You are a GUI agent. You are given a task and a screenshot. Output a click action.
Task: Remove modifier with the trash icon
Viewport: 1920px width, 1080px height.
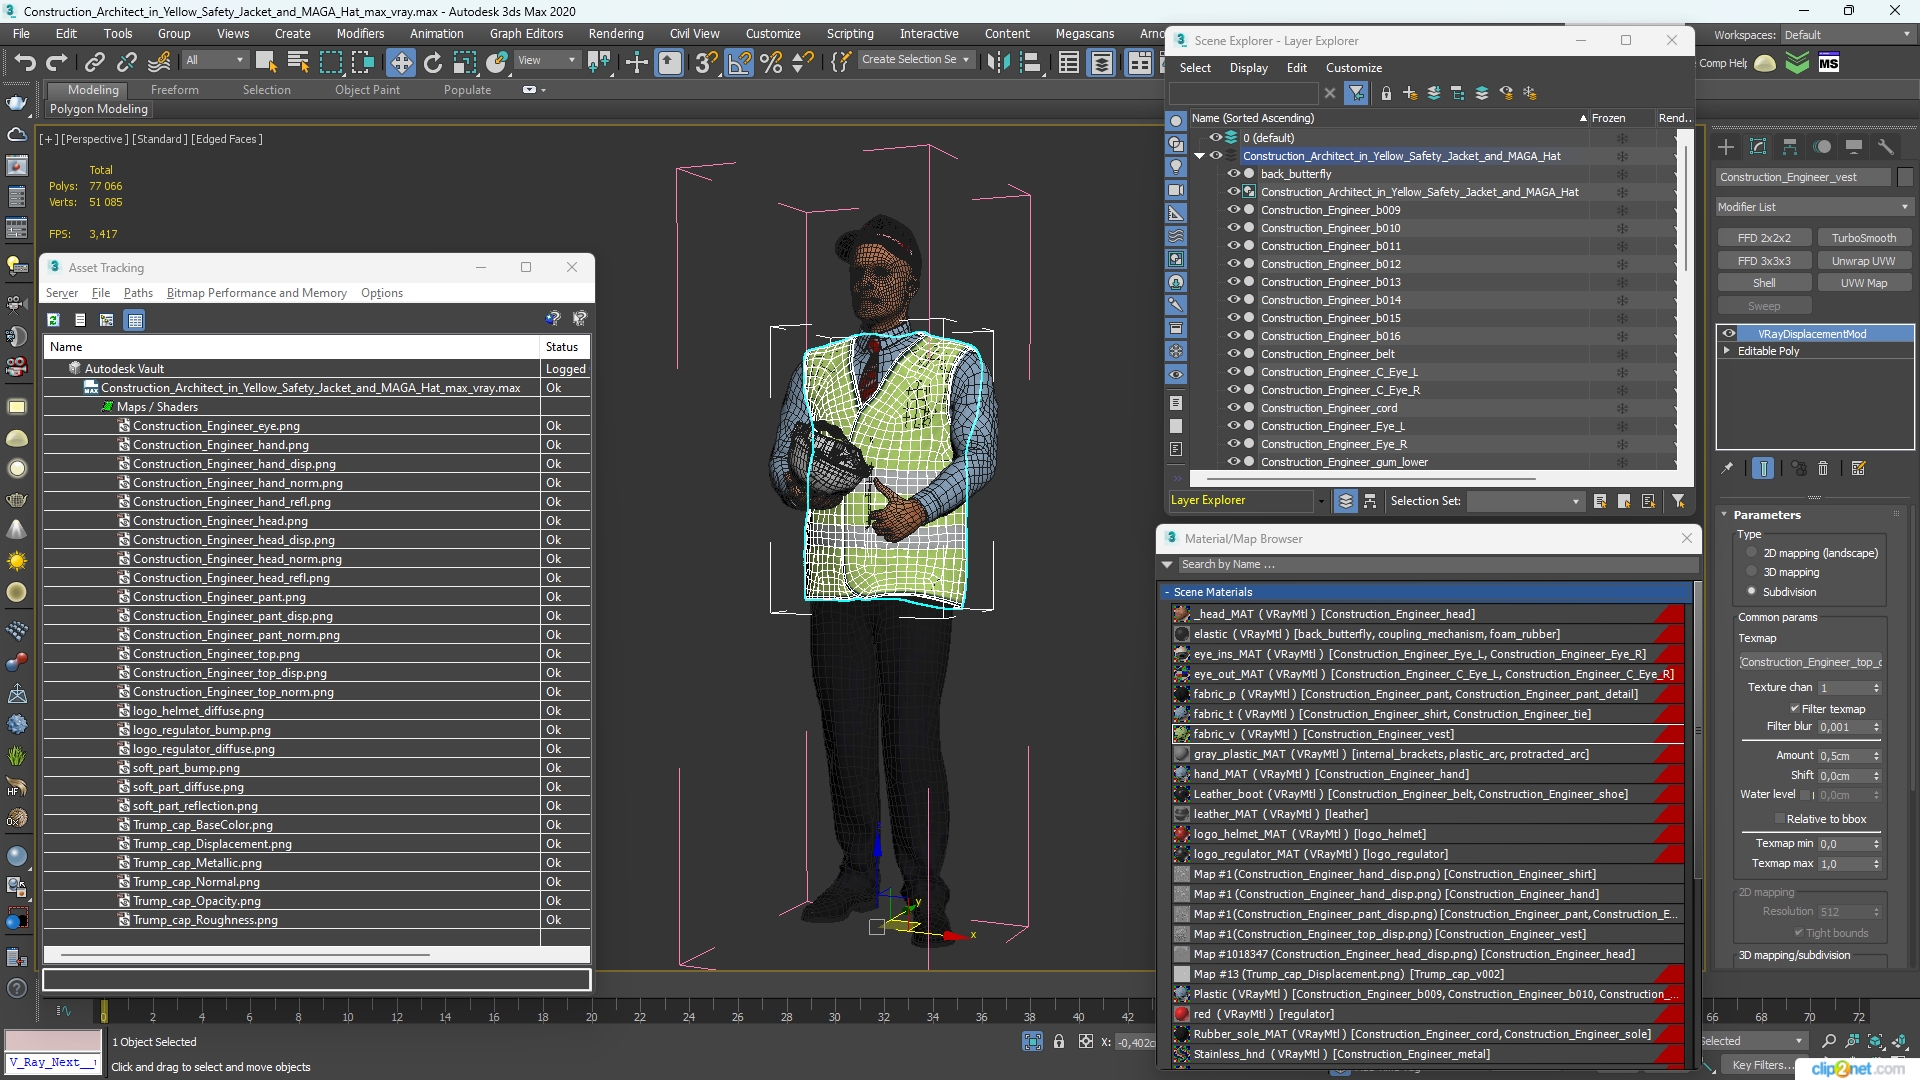[x=1823, y=468]
